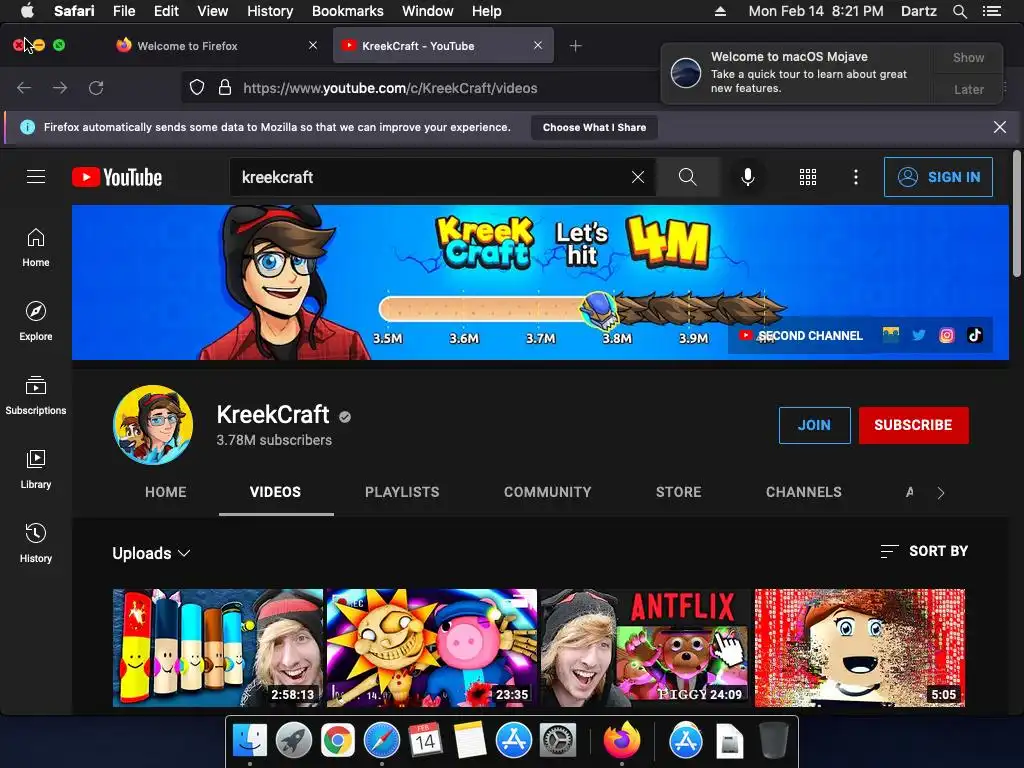This screenshot has width=1024, height=768.
Task: Click the browser address bar URL
Action: click(x=391, y=88)
